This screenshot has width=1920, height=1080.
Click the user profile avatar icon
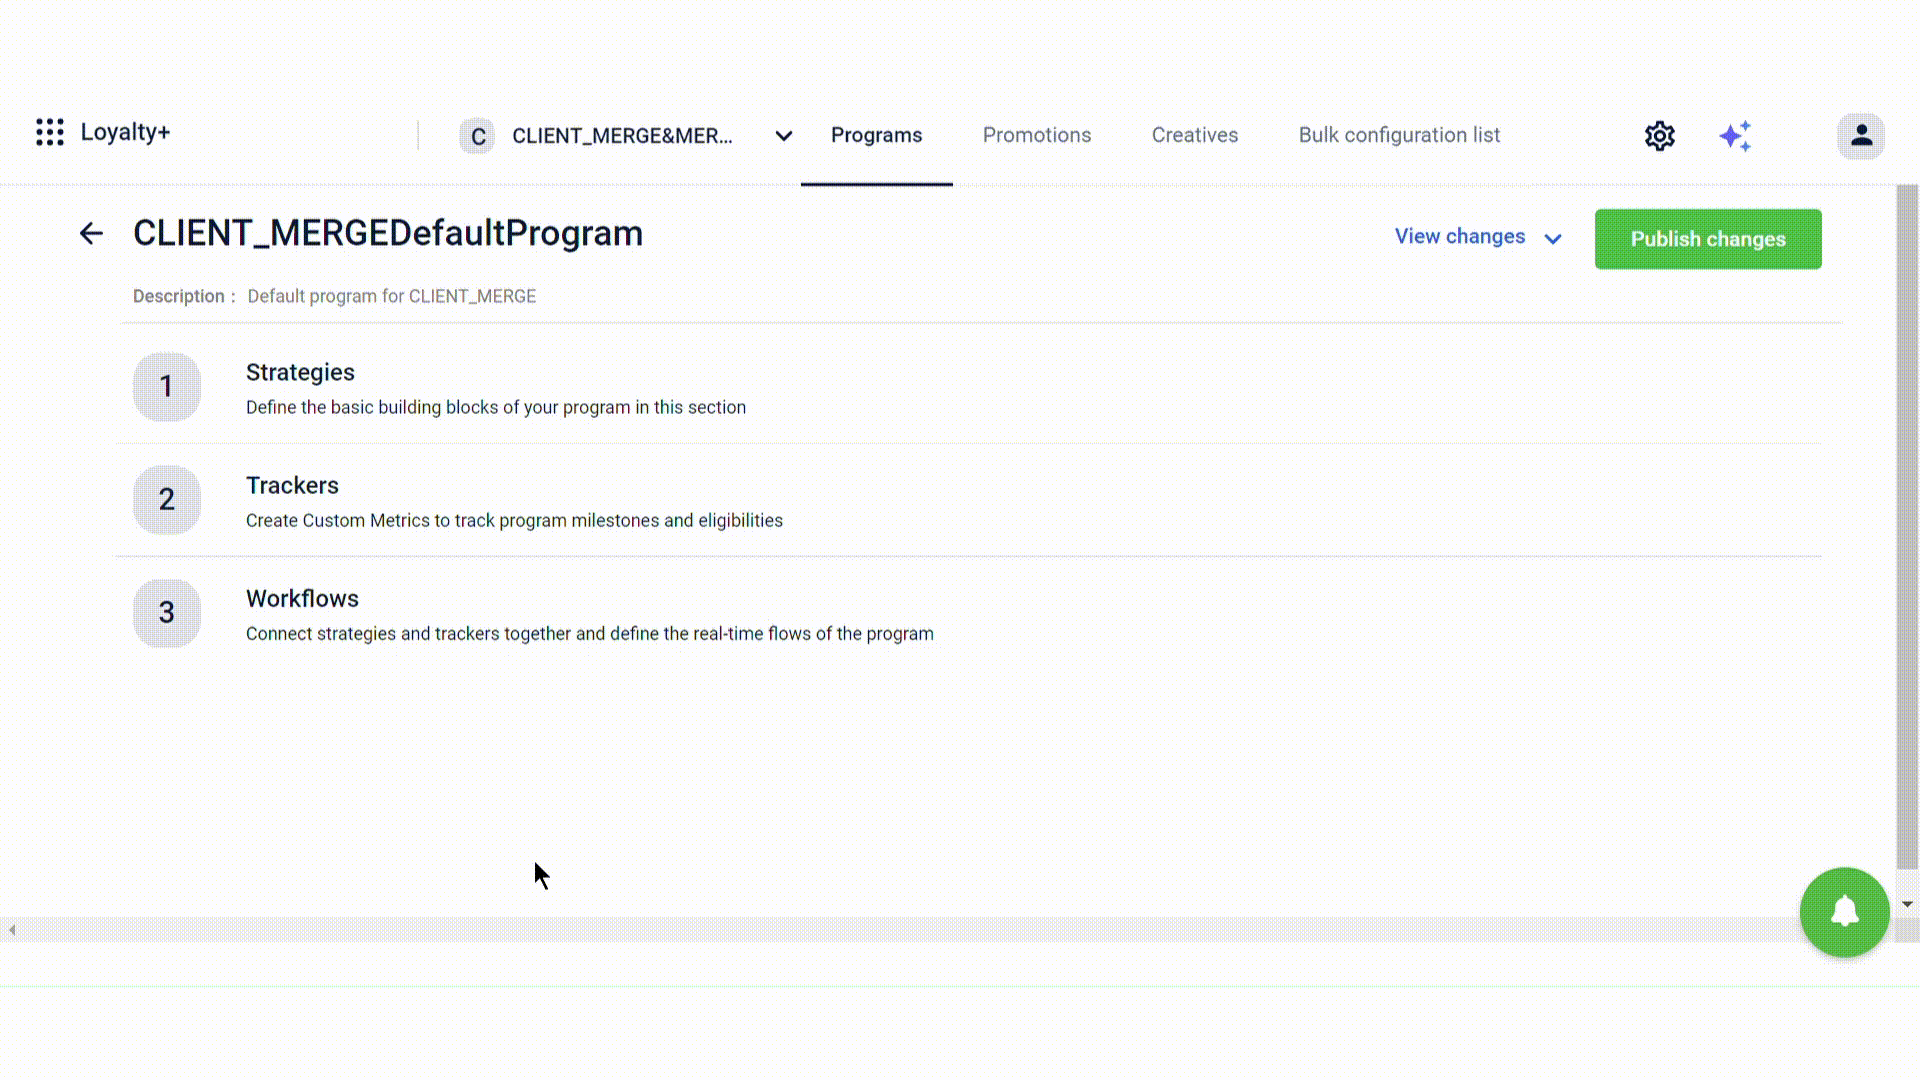point(1863,136)
